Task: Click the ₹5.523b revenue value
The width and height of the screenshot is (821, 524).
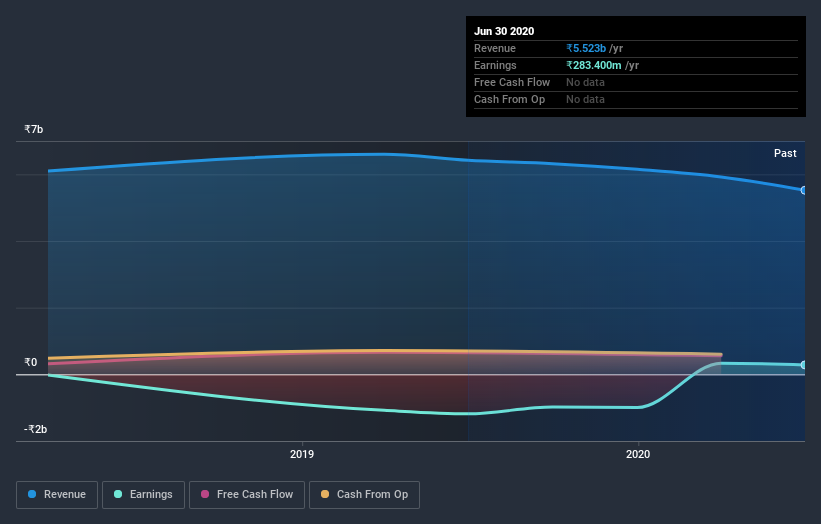Action: [586, 48]
